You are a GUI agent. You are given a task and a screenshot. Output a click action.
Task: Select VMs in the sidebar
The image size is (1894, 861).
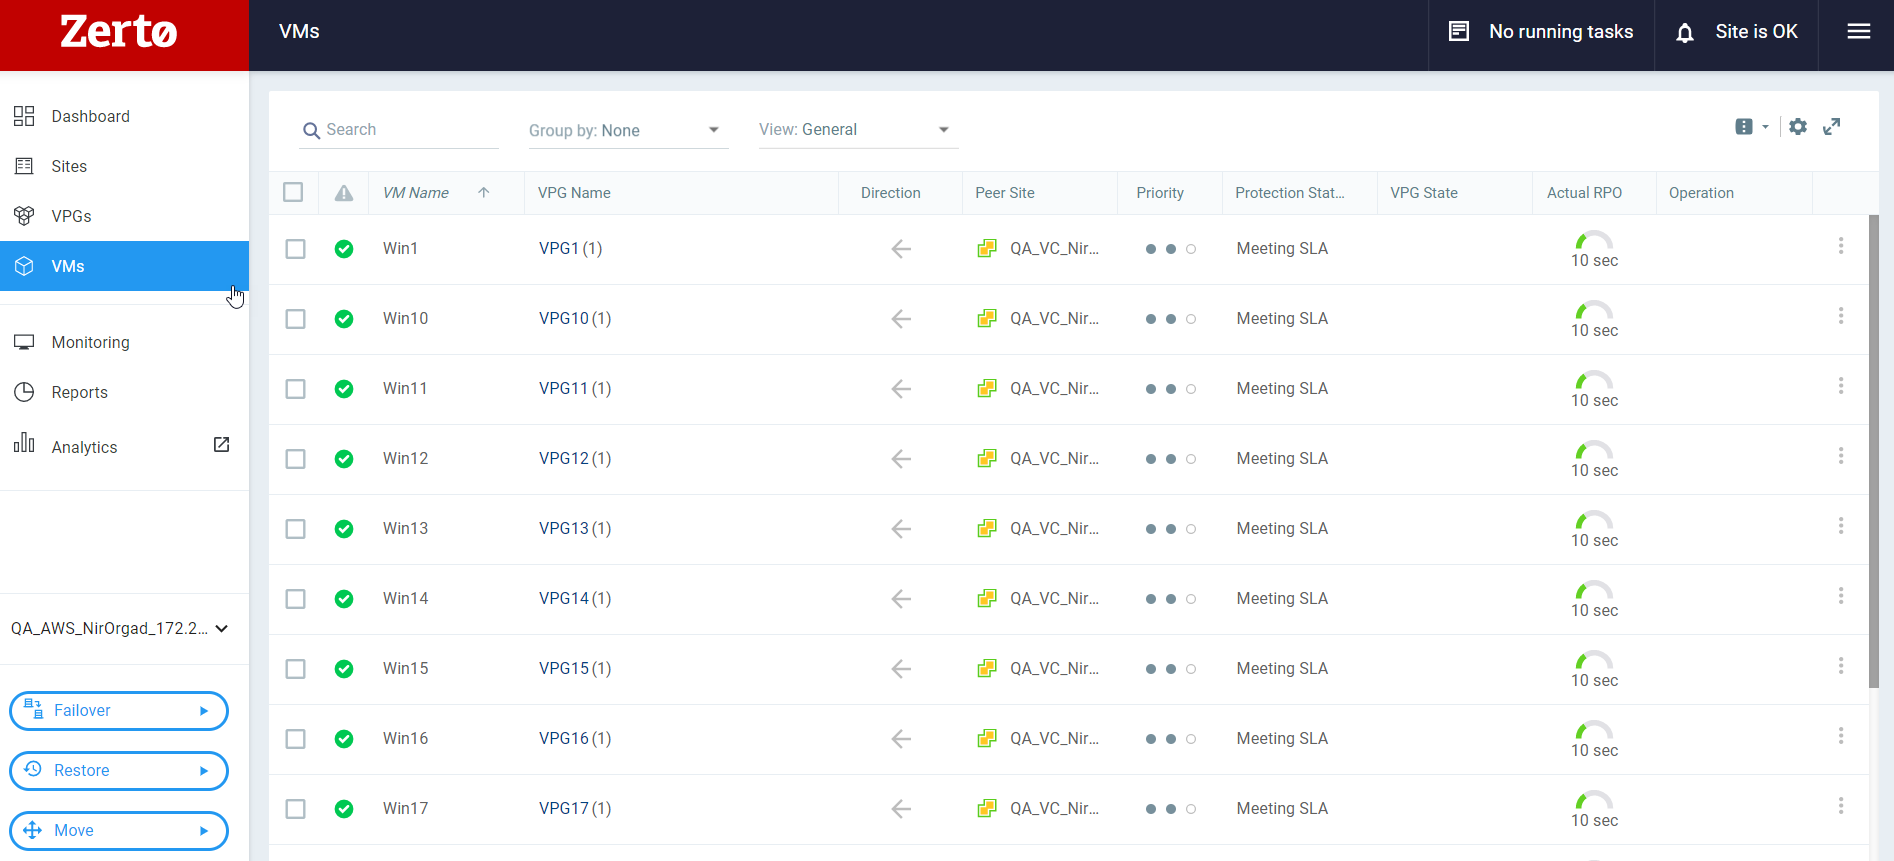click(124, 266)
